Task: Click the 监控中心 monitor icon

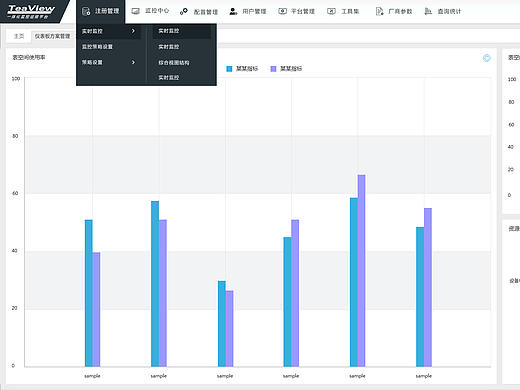Action: coord(135,11)
